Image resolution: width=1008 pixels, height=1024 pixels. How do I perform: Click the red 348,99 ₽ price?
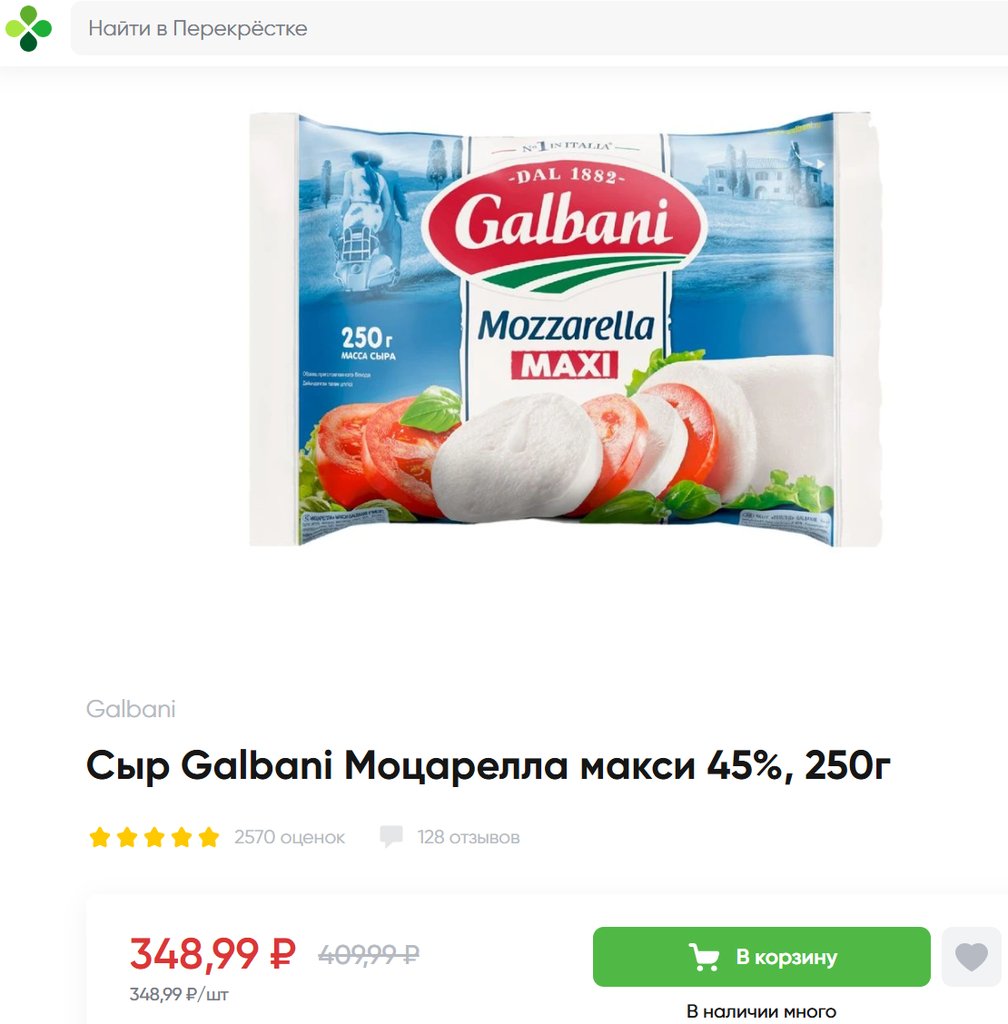click(212, 953)
